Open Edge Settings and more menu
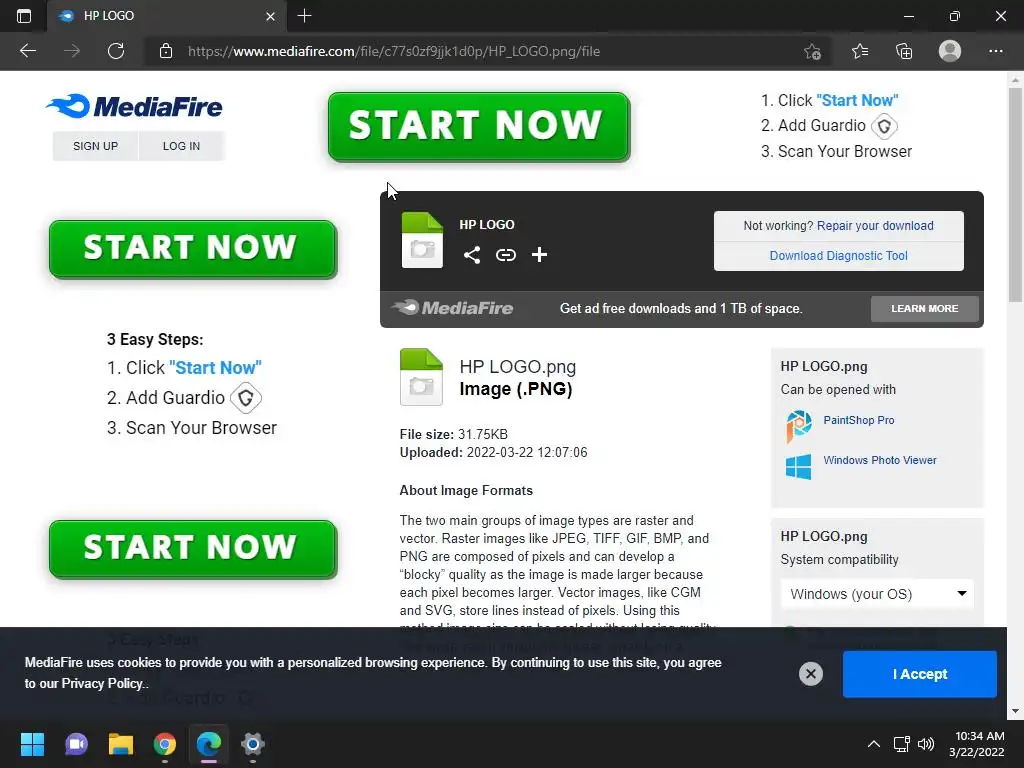The width and height of the screenshot is (1024, 768). 995,51
